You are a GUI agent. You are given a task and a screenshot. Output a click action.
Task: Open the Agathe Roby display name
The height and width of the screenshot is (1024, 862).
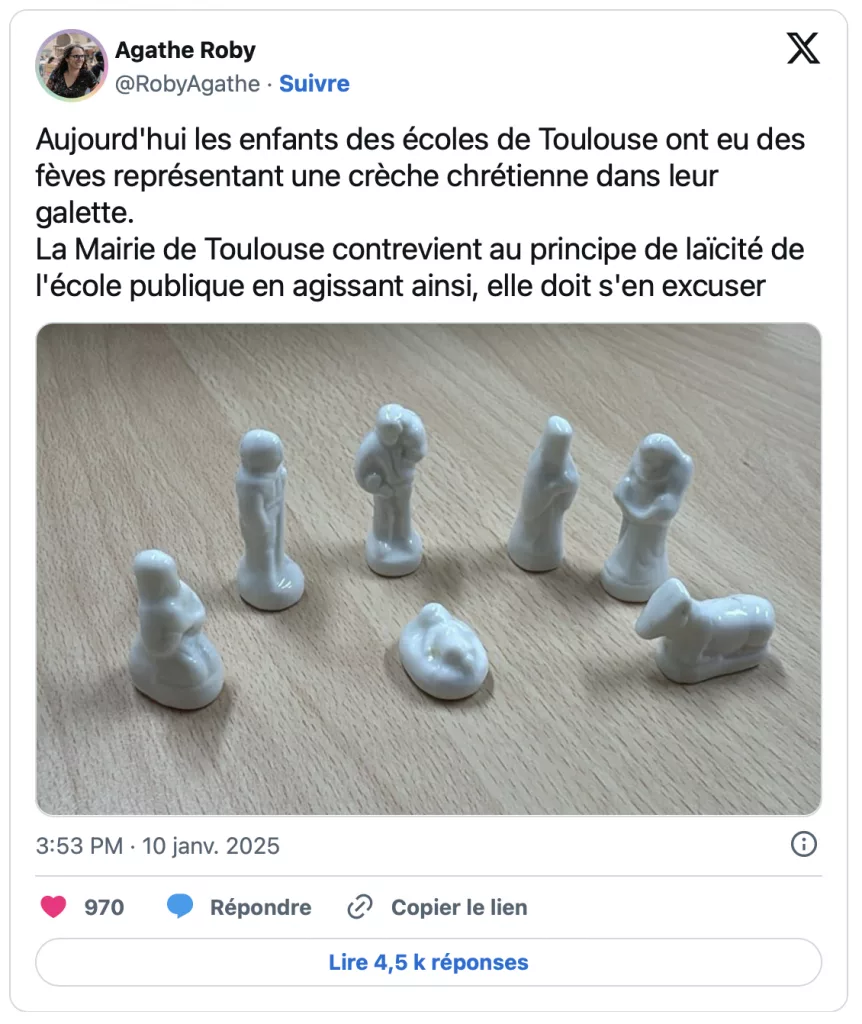185,50
